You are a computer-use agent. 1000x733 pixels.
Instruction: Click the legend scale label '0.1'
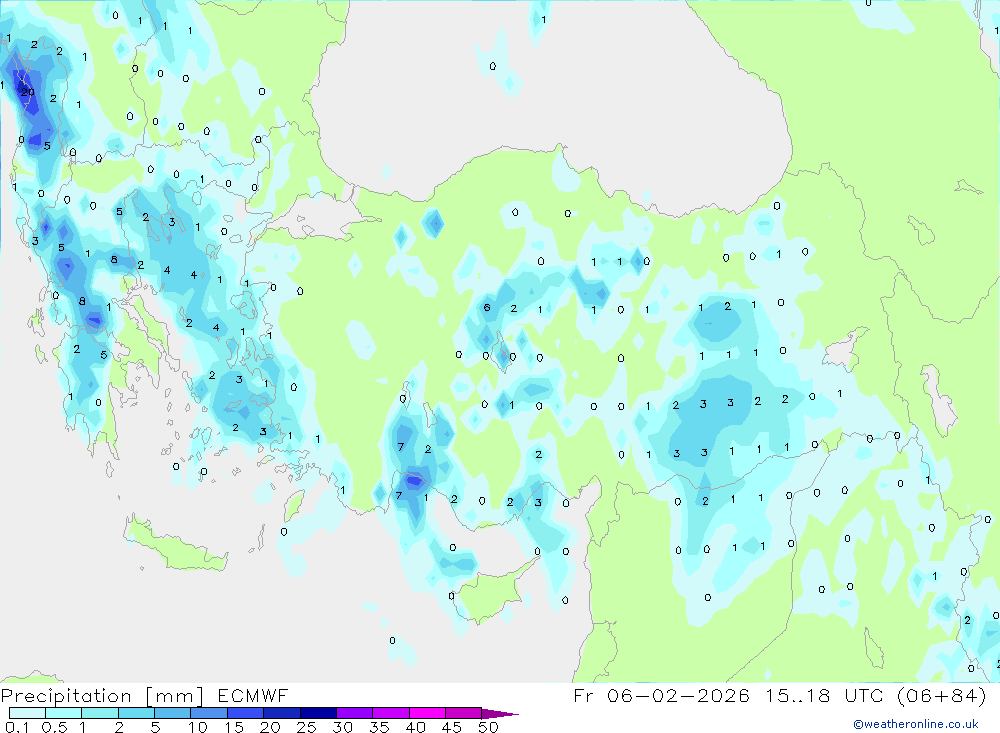(17, 727)
